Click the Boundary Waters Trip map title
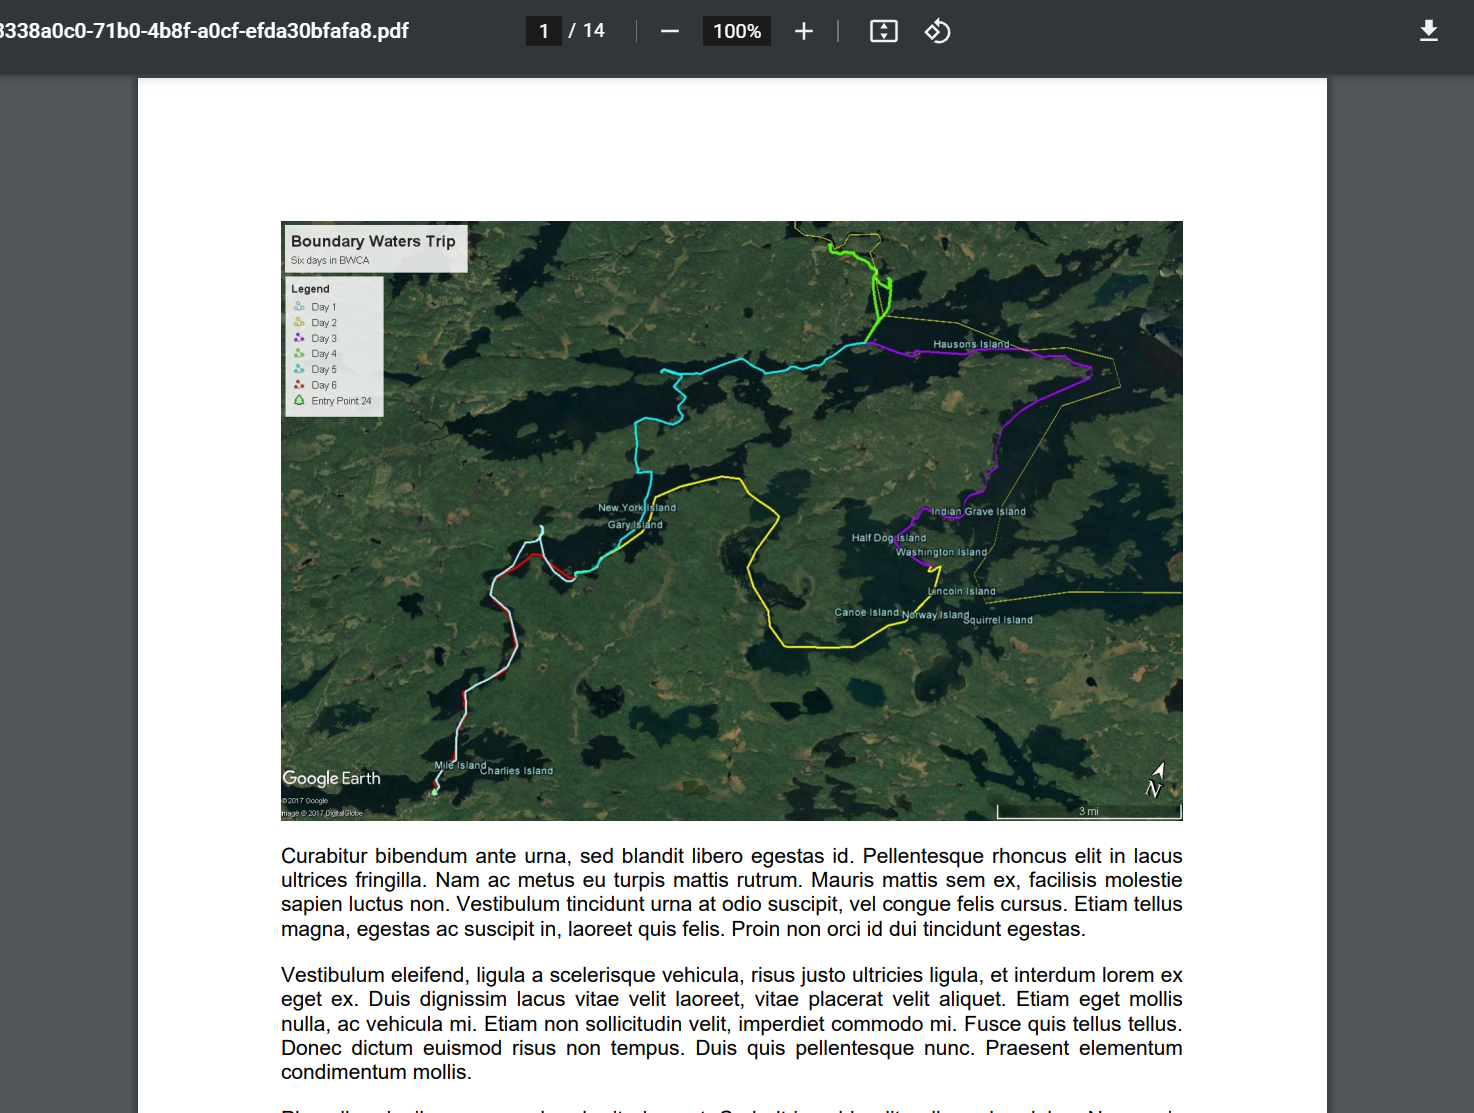Viewport: 1474px width, 1113px height. 373,241
